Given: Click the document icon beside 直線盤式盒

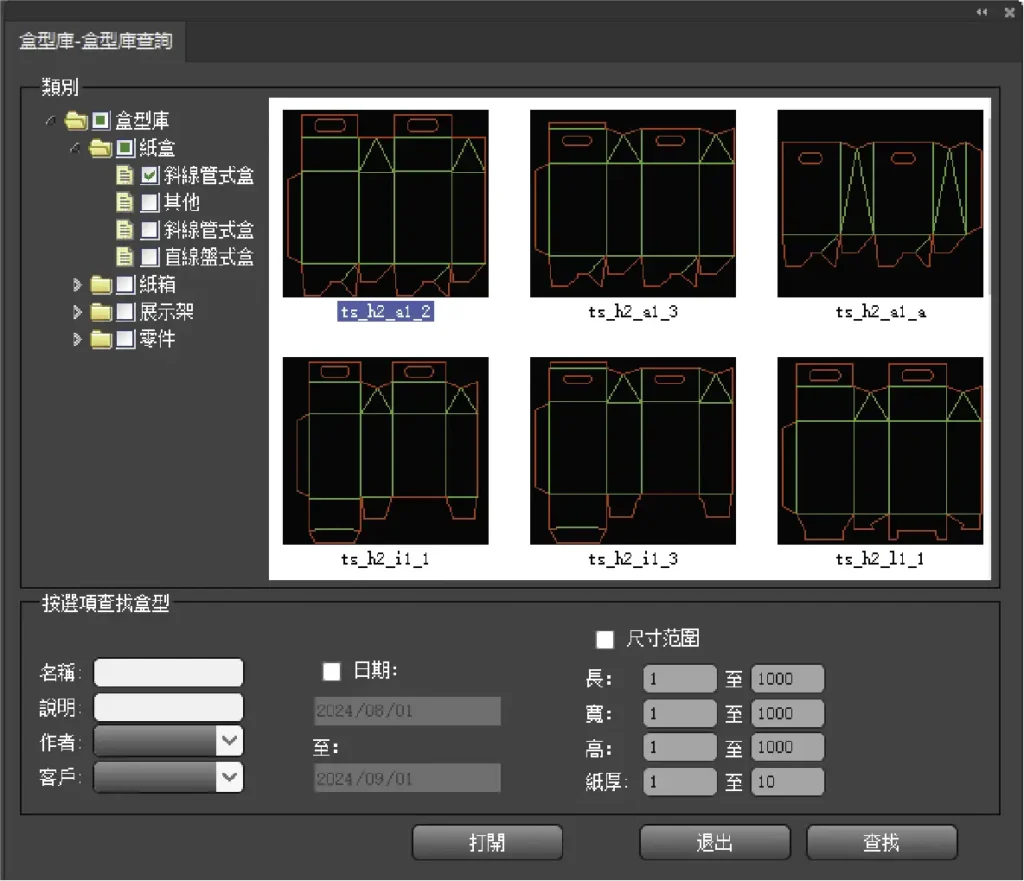Looking at the screenshot, I should 124,257.
